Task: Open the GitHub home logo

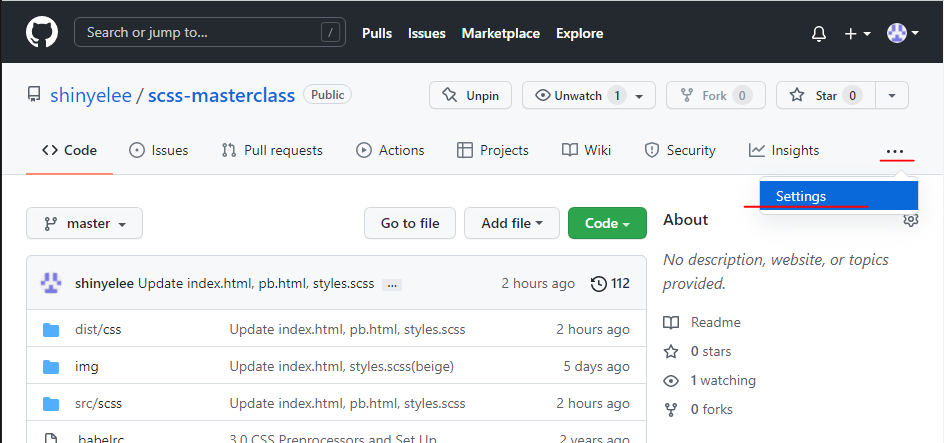Action: point(42,33)
